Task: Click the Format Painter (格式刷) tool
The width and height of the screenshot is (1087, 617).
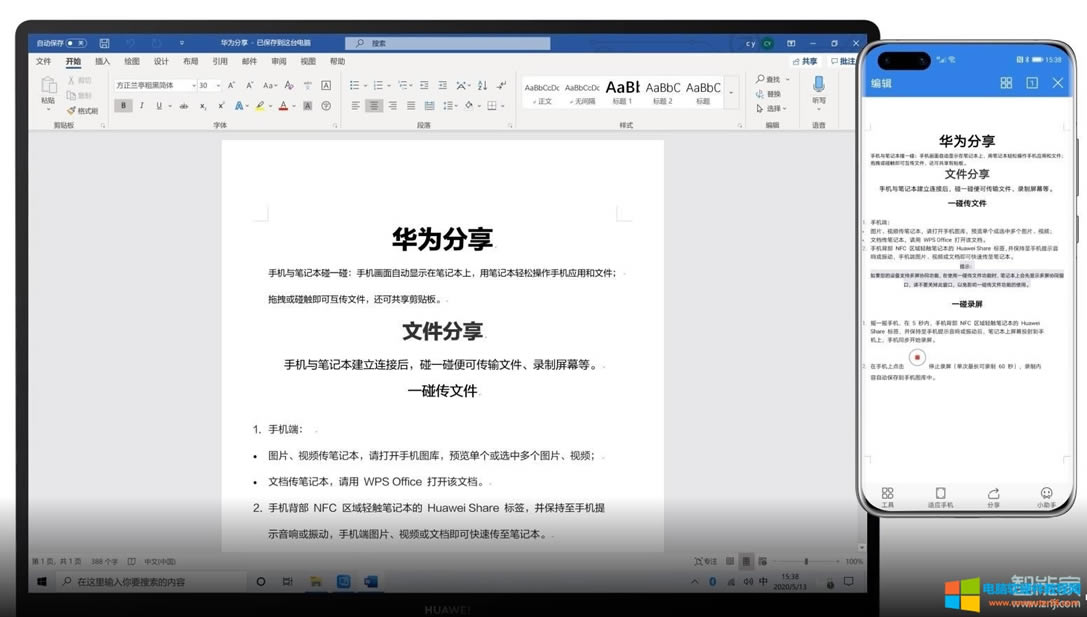Action: click(x=82, y=111)
